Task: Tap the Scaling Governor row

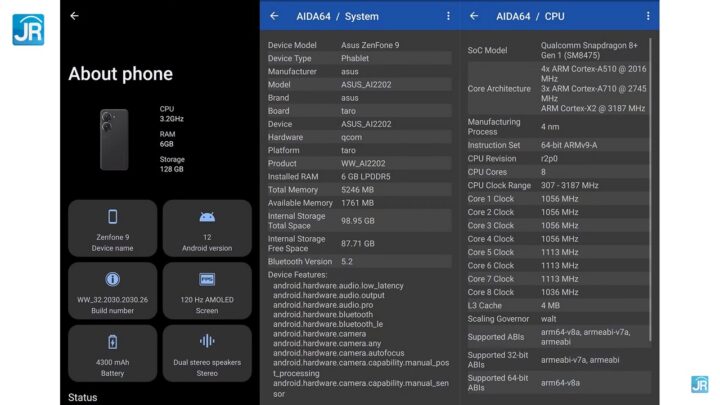Action: pos(558,319)
